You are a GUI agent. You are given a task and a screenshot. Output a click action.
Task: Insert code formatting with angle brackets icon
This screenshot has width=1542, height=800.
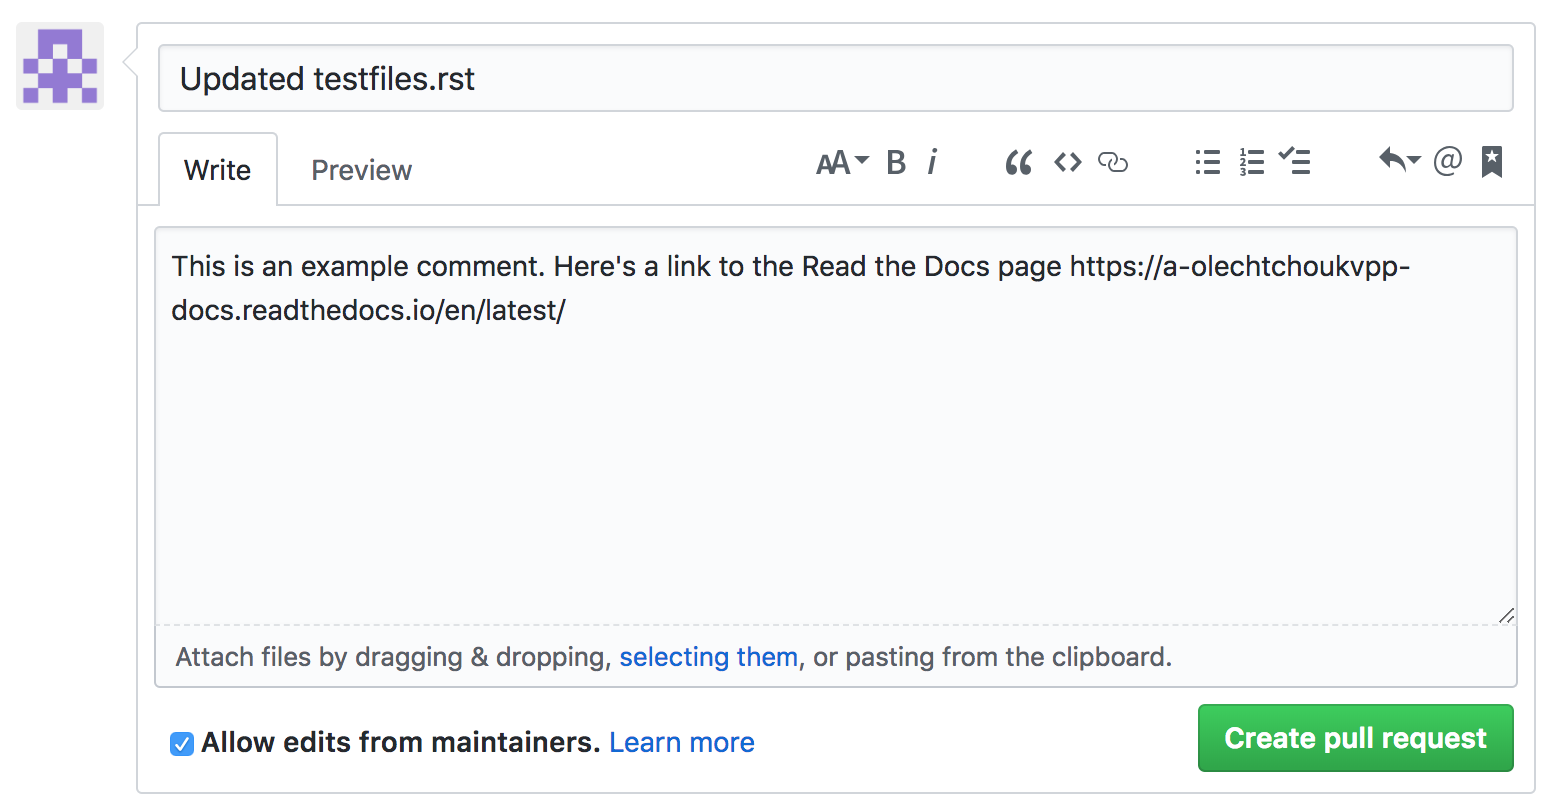pyautogui.click(x=1067, y=162)
